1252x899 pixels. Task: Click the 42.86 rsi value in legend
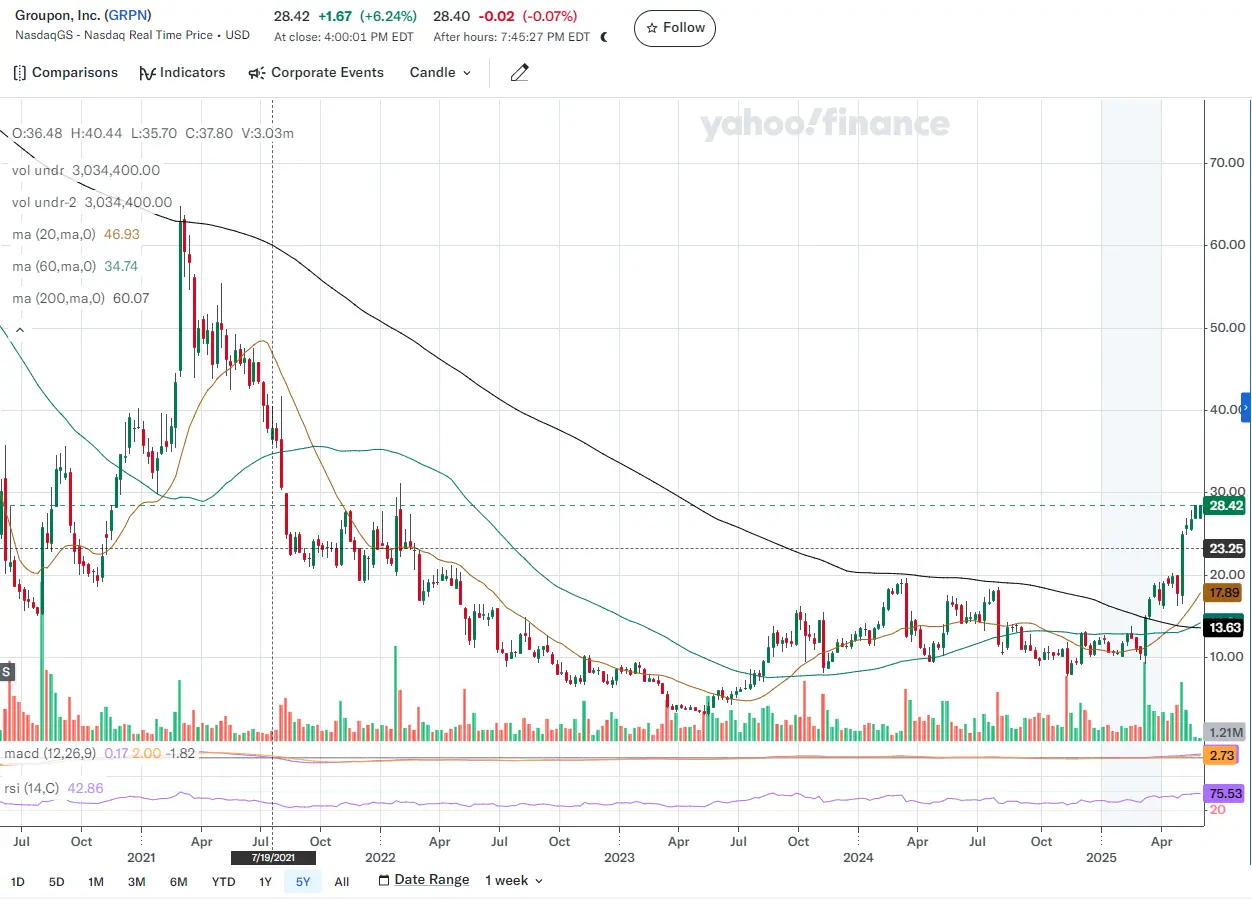[84, 788]
